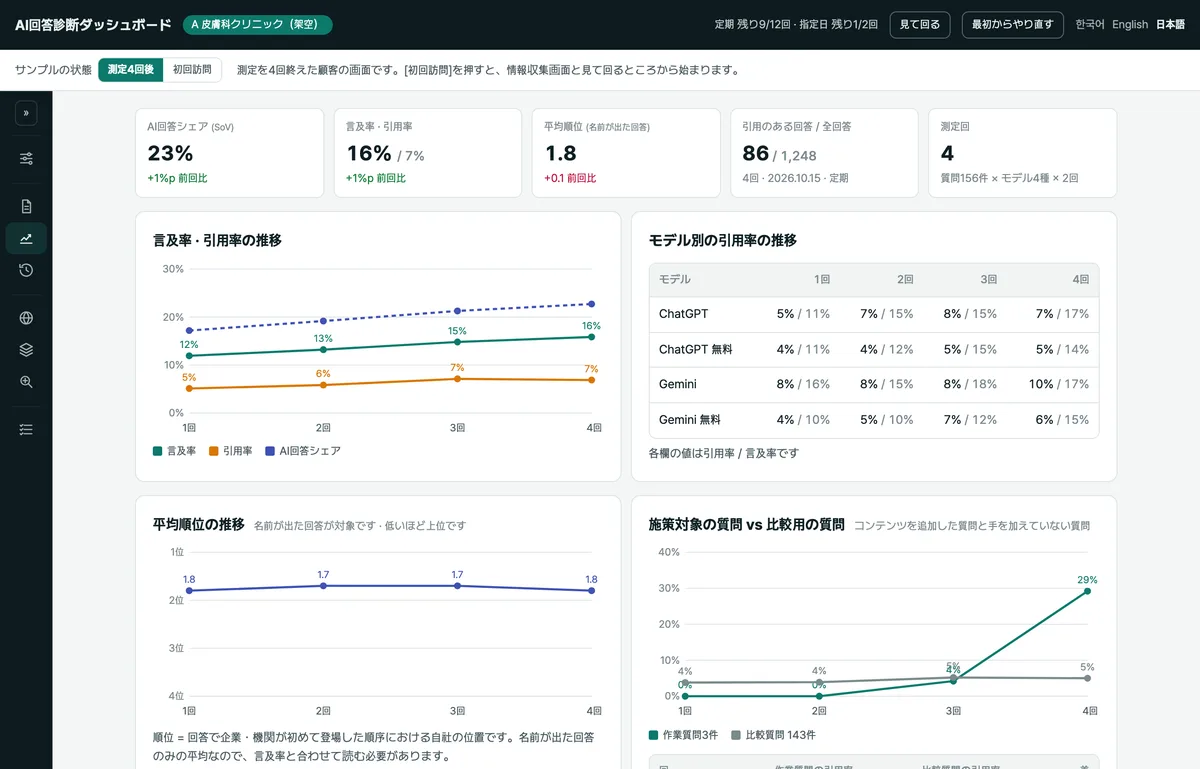This screenshot has height=769, width=1200.
Task: Click 質問156件 × モデル4種 × 2回 text
Action: point(1009,178)
